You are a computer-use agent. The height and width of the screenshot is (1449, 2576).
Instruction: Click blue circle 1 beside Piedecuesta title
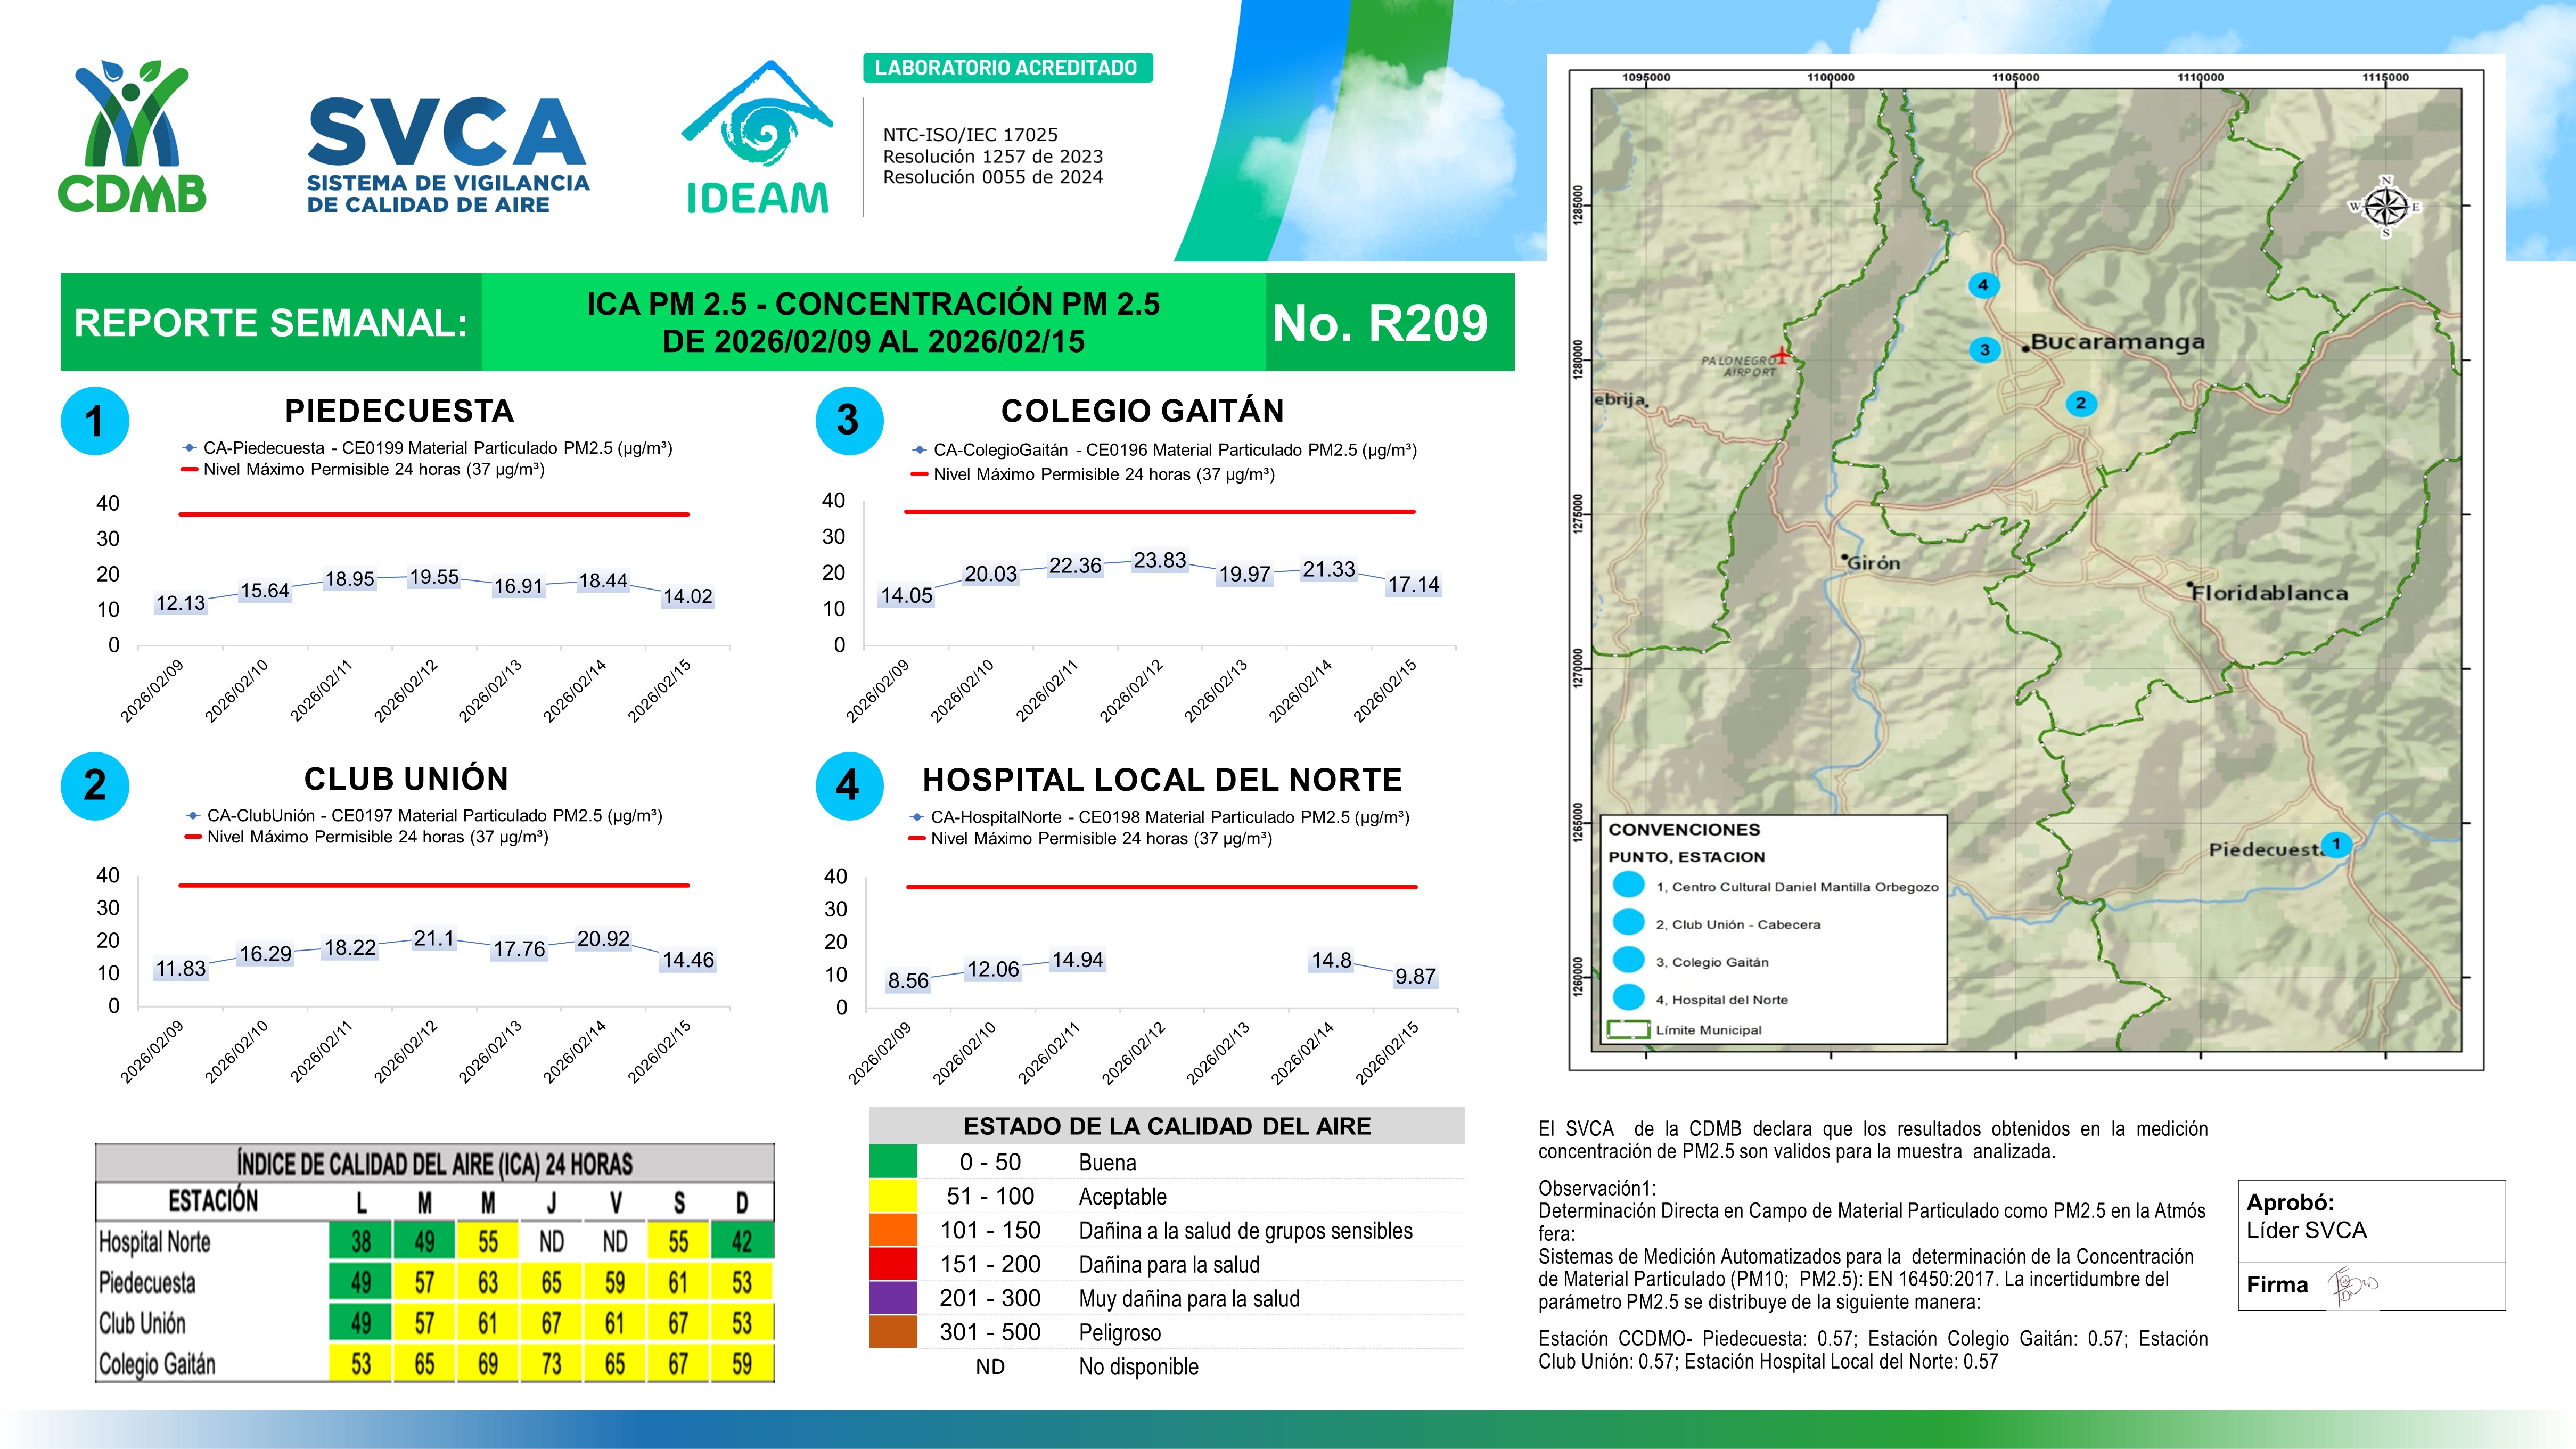pyautogui.click(x=95, y=421)
